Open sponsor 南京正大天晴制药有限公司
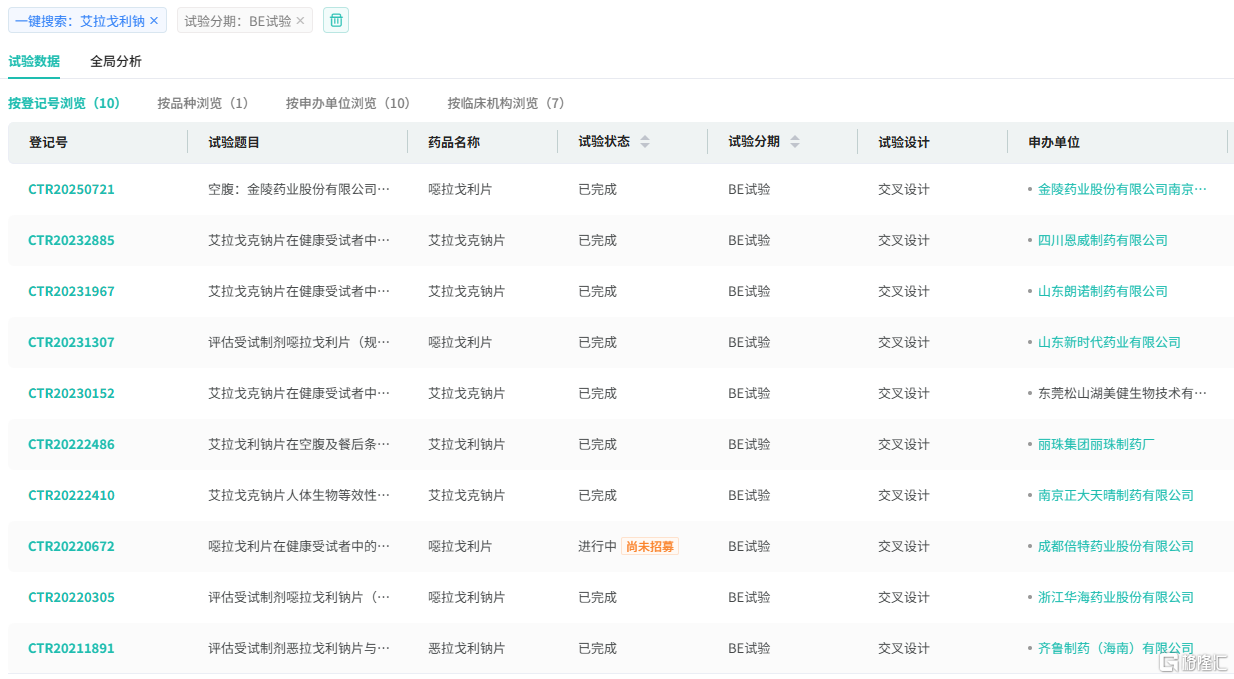This screenshot has height=679, width=1234. point(1116,495)
